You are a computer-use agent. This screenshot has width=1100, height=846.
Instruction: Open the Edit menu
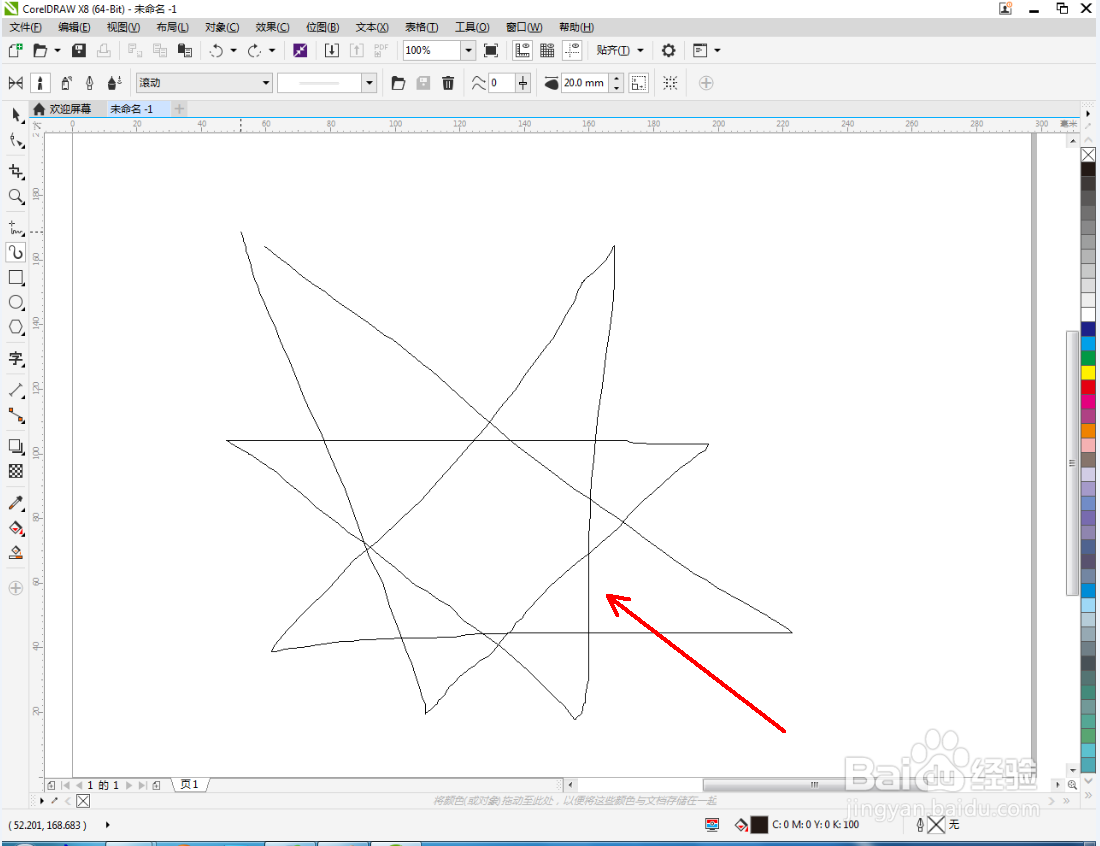coord(74,27)
